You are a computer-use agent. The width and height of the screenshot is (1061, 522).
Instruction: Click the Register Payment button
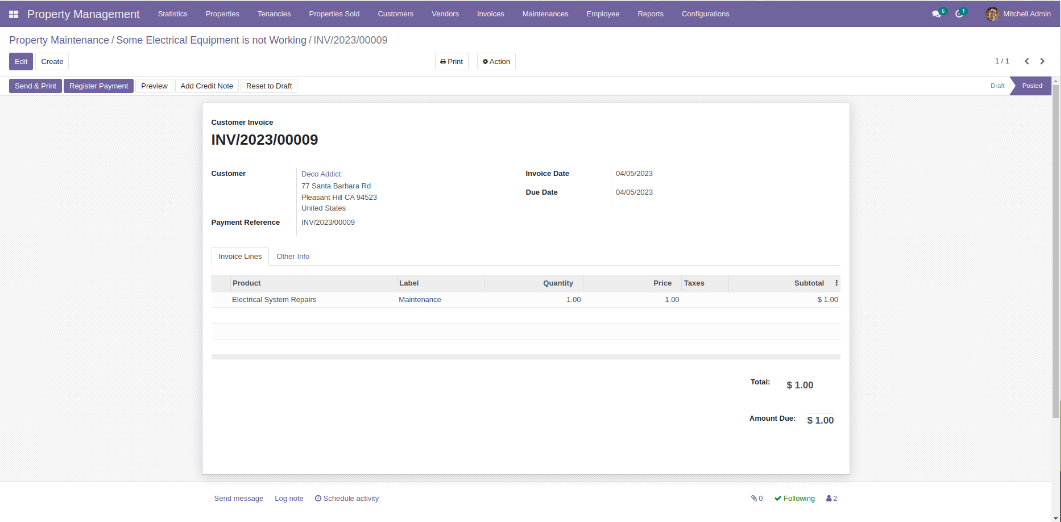(x=99, y=86)
